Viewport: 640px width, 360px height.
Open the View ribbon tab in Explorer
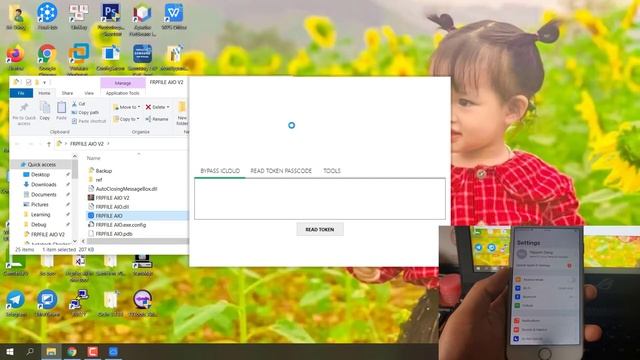pos(89,93)
